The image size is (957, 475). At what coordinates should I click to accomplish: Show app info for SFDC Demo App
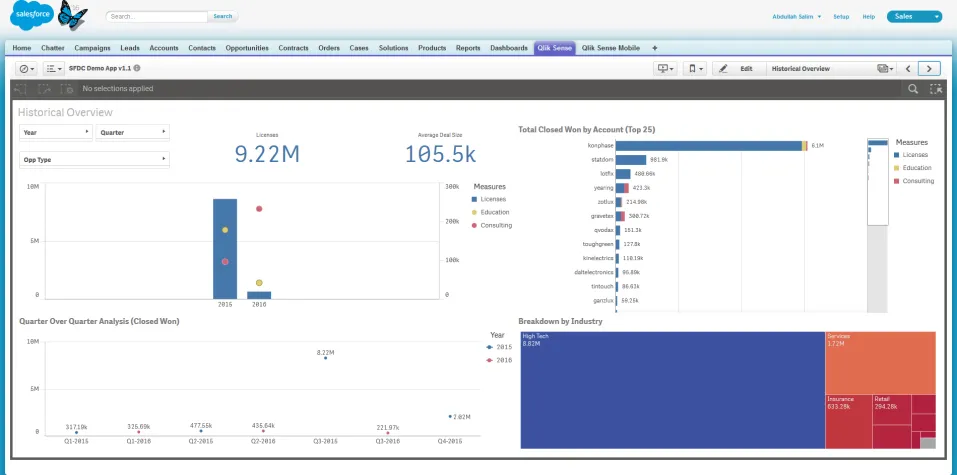tap(137, 68)
